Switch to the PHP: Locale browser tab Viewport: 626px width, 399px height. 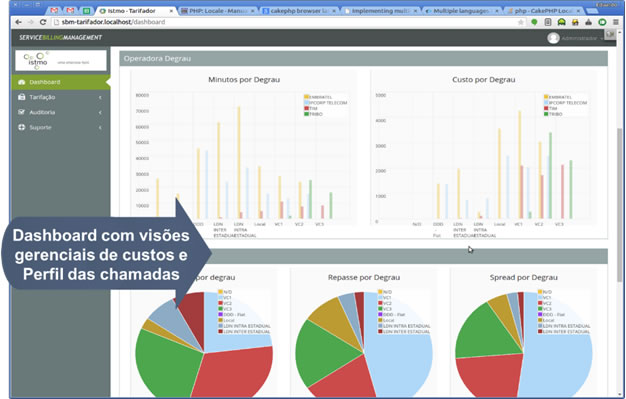[218, 11]
